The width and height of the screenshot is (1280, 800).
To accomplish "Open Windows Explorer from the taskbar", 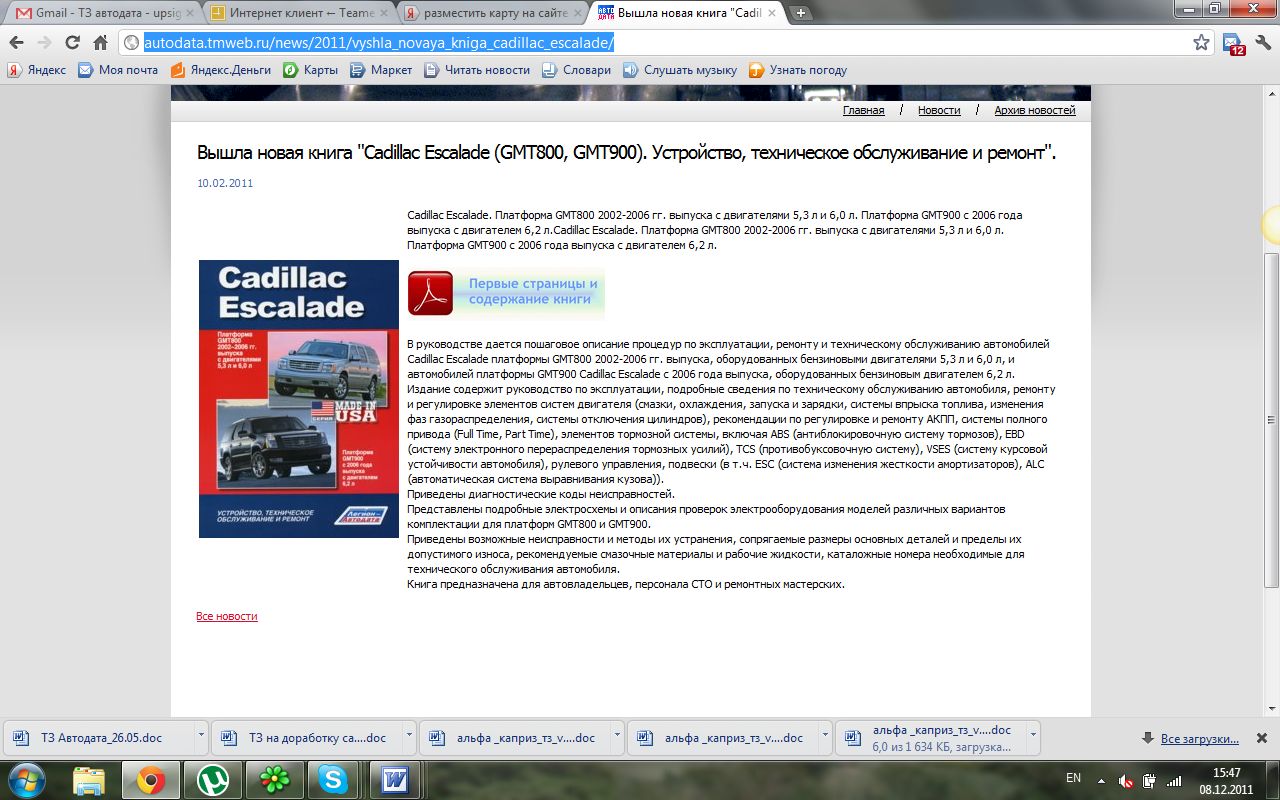I will (x=88, y=779).
